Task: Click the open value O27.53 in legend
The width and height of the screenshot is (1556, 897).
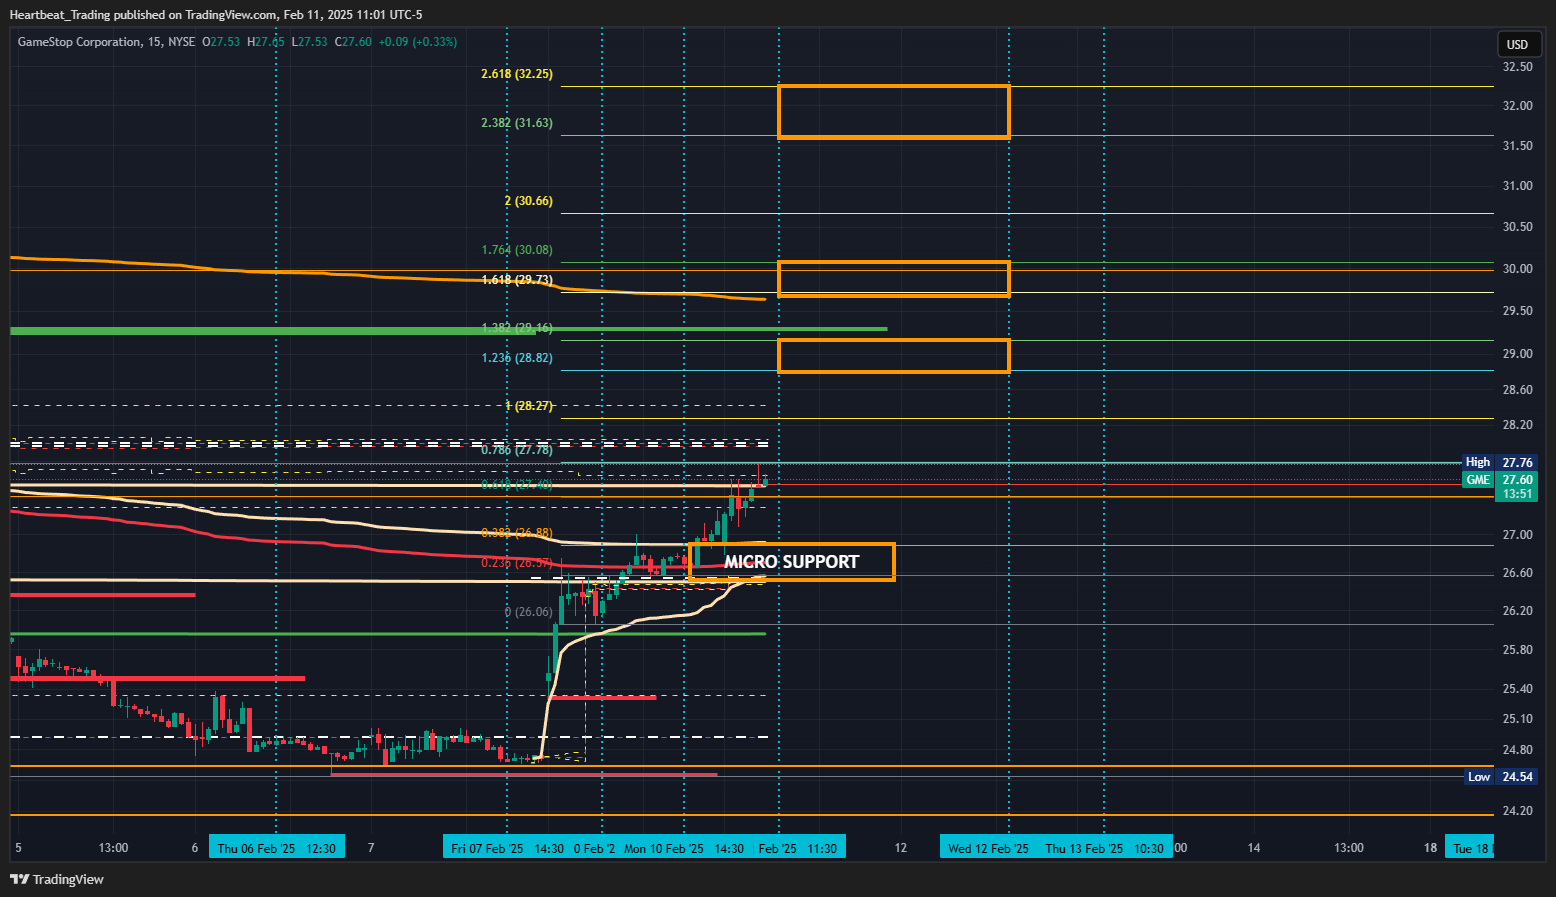Action: (221, 42)
